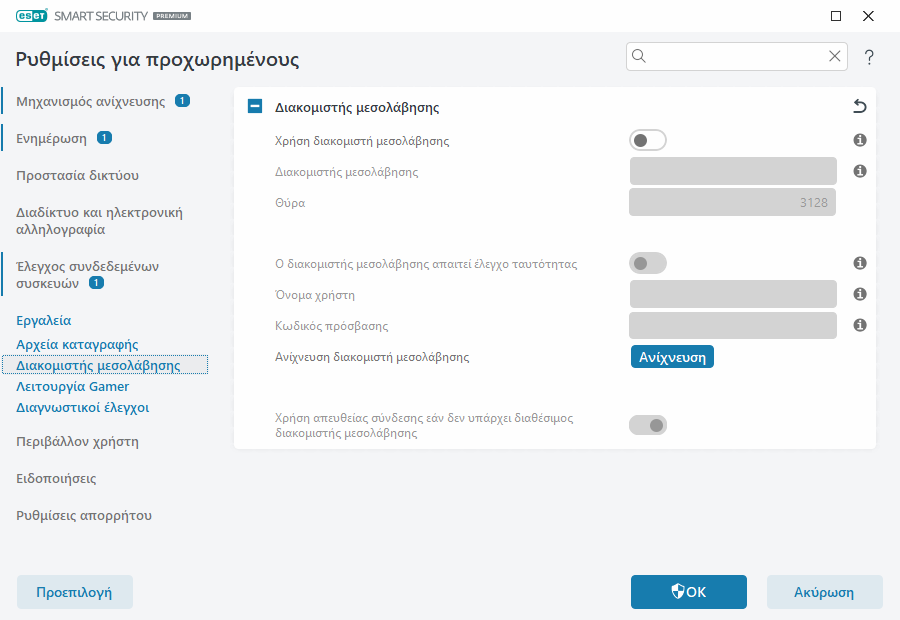Click info icon beside Χρήση διακομιστή μεσολάβησης
The height and width of the screenshot is (620, 900).
(x=859, y=140)
